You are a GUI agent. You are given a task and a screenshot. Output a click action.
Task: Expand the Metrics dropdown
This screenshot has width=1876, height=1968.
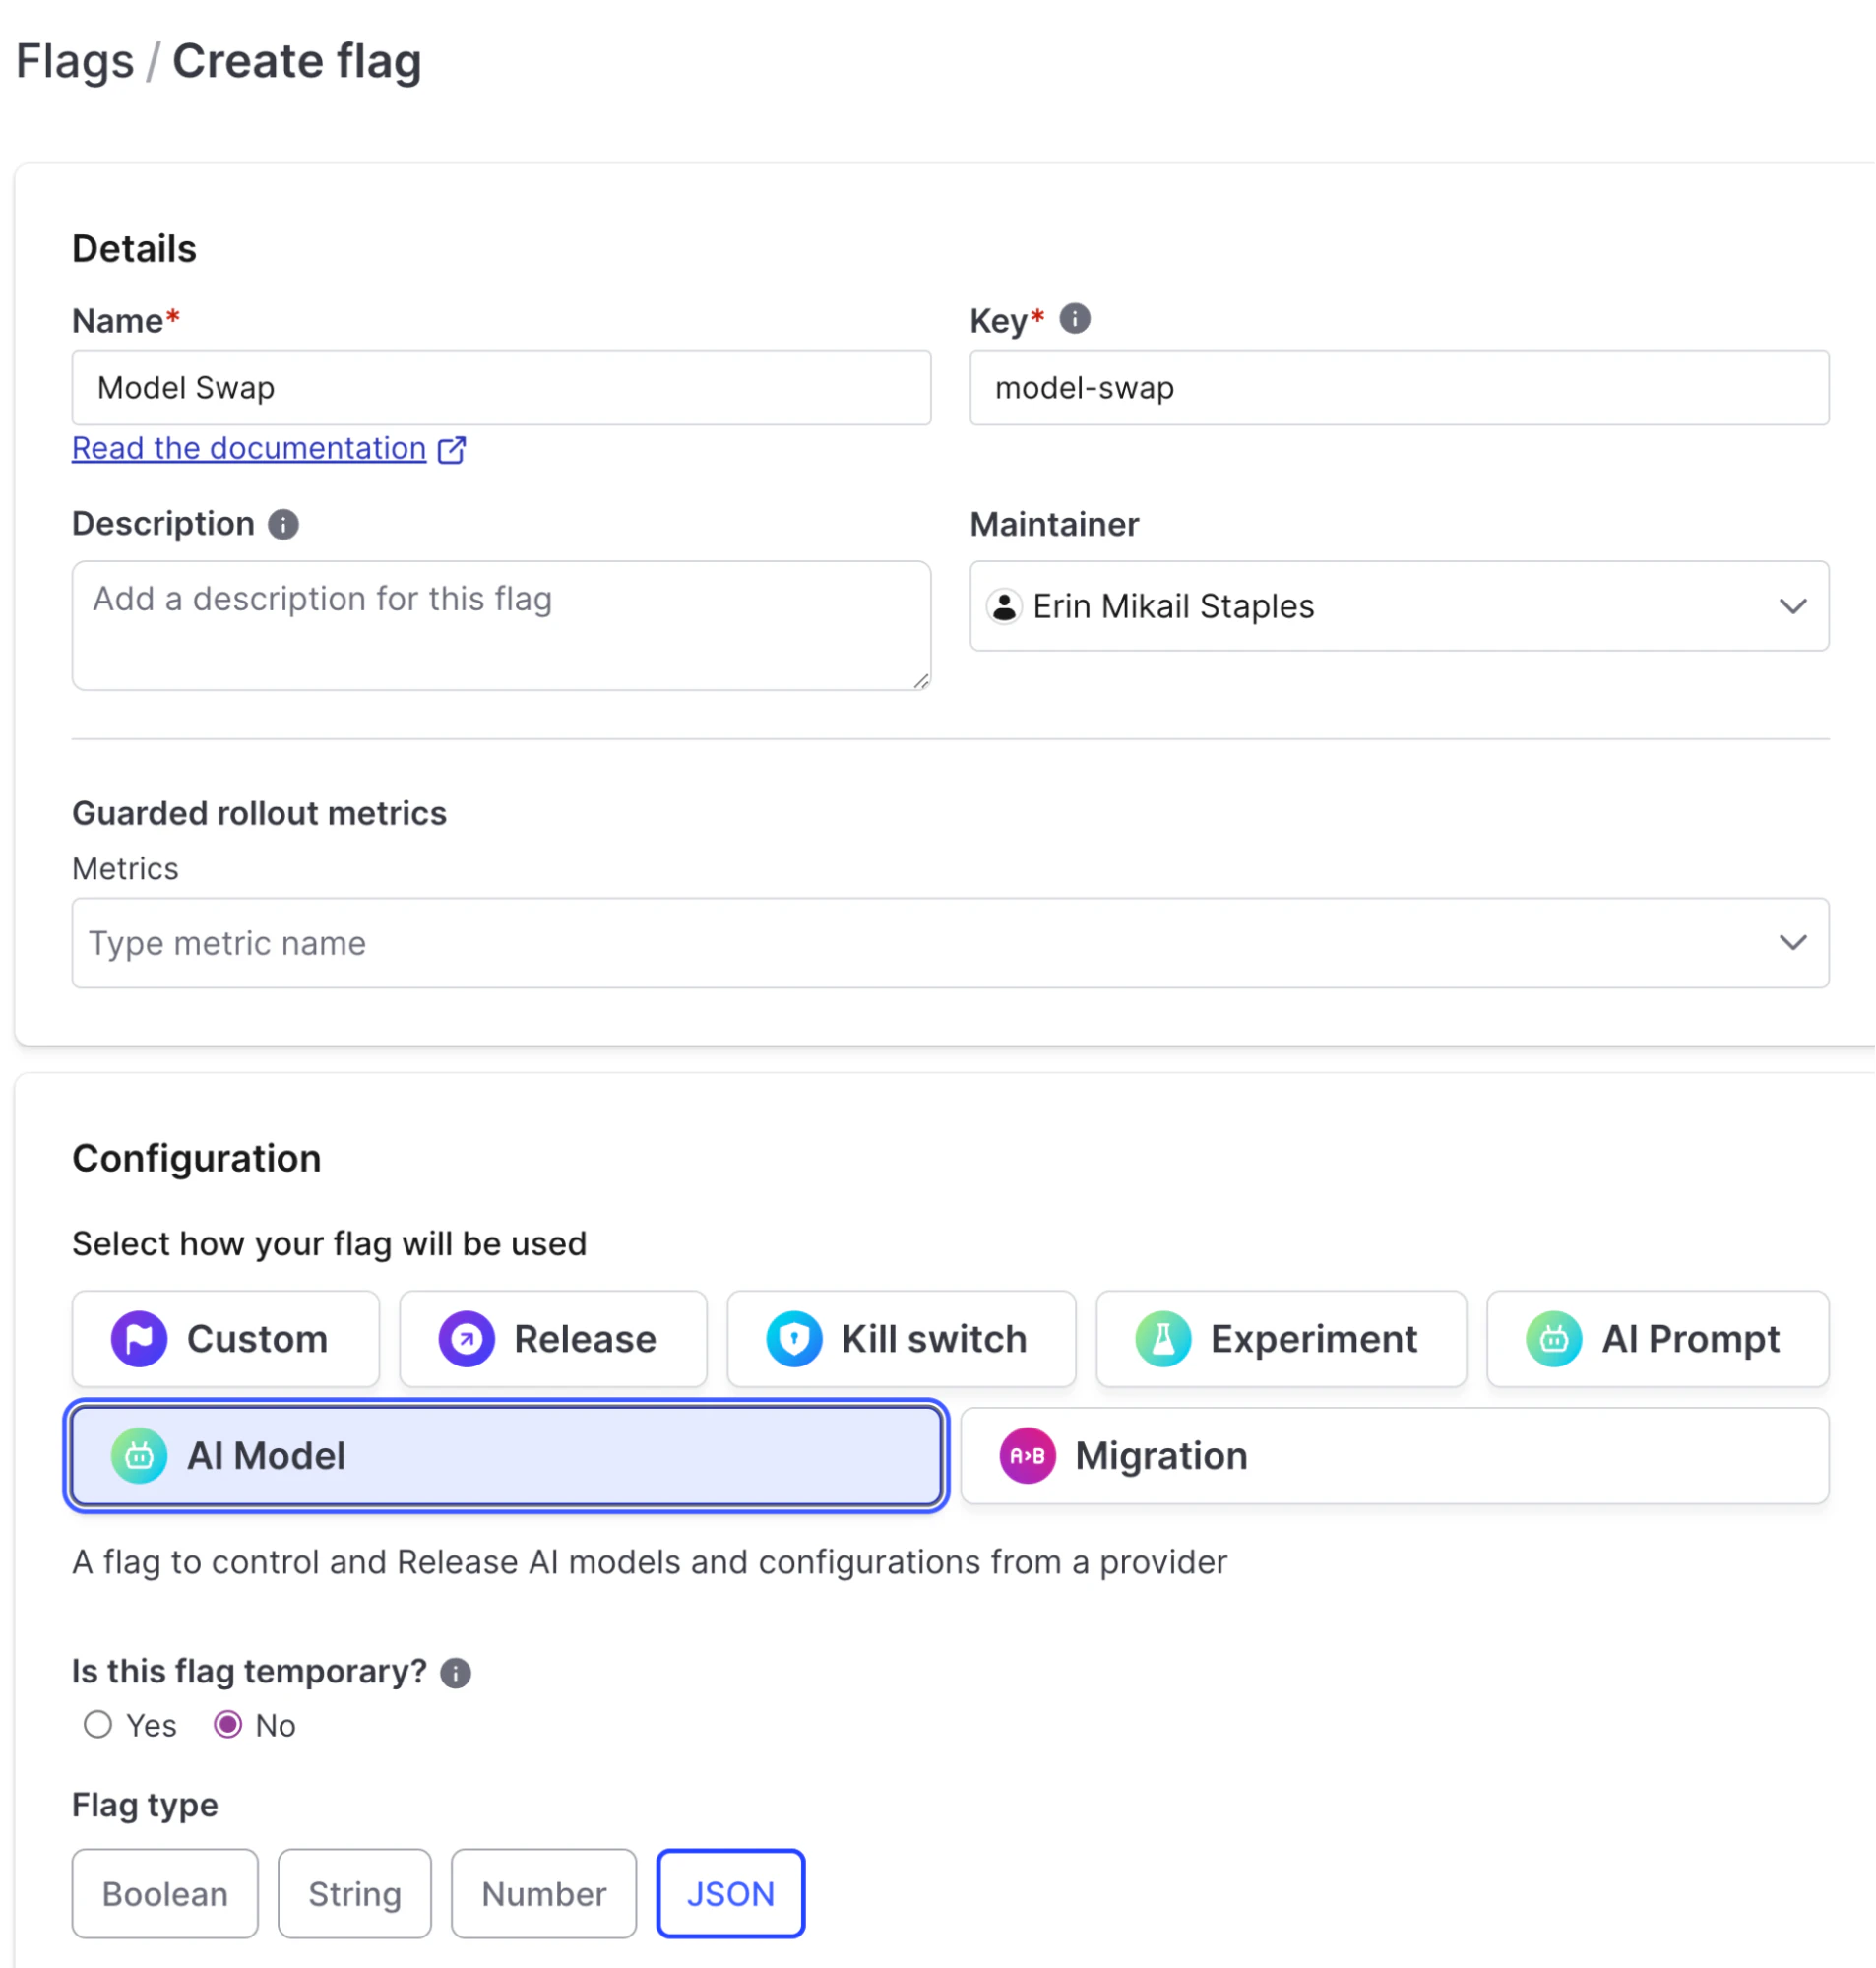[1793, 942]
